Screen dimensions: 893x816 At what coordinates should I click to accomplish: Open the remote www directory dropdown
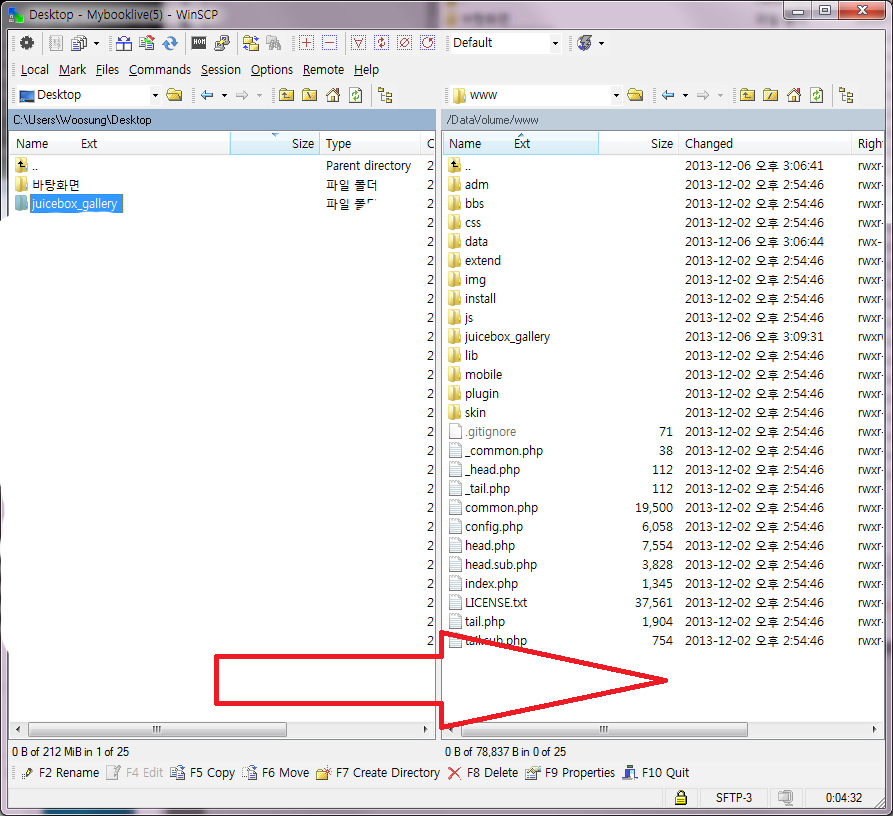point(616,95)
